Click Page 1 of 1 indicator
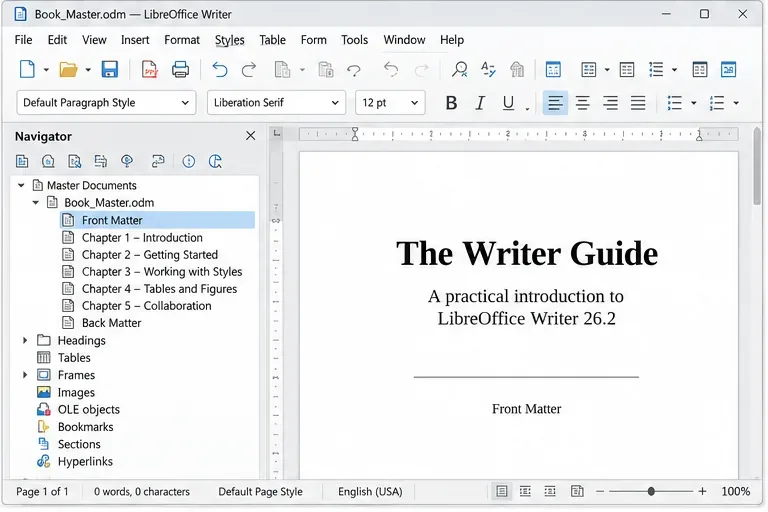 click(42, 491)
